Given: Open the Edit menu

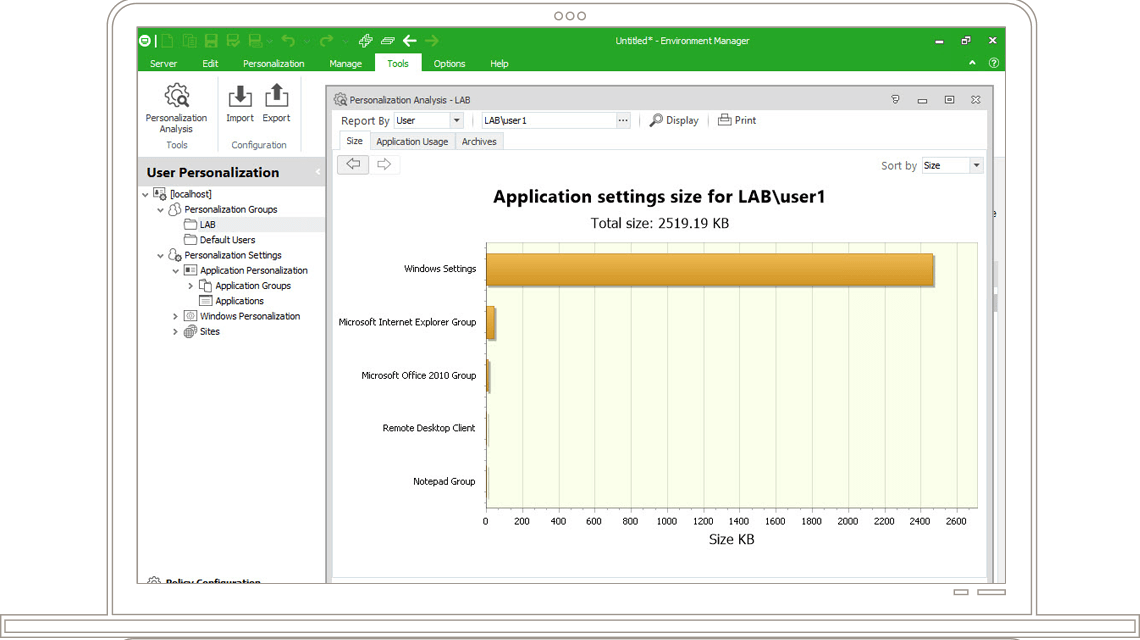Looking at the screenshot, I should click(210, 64).
